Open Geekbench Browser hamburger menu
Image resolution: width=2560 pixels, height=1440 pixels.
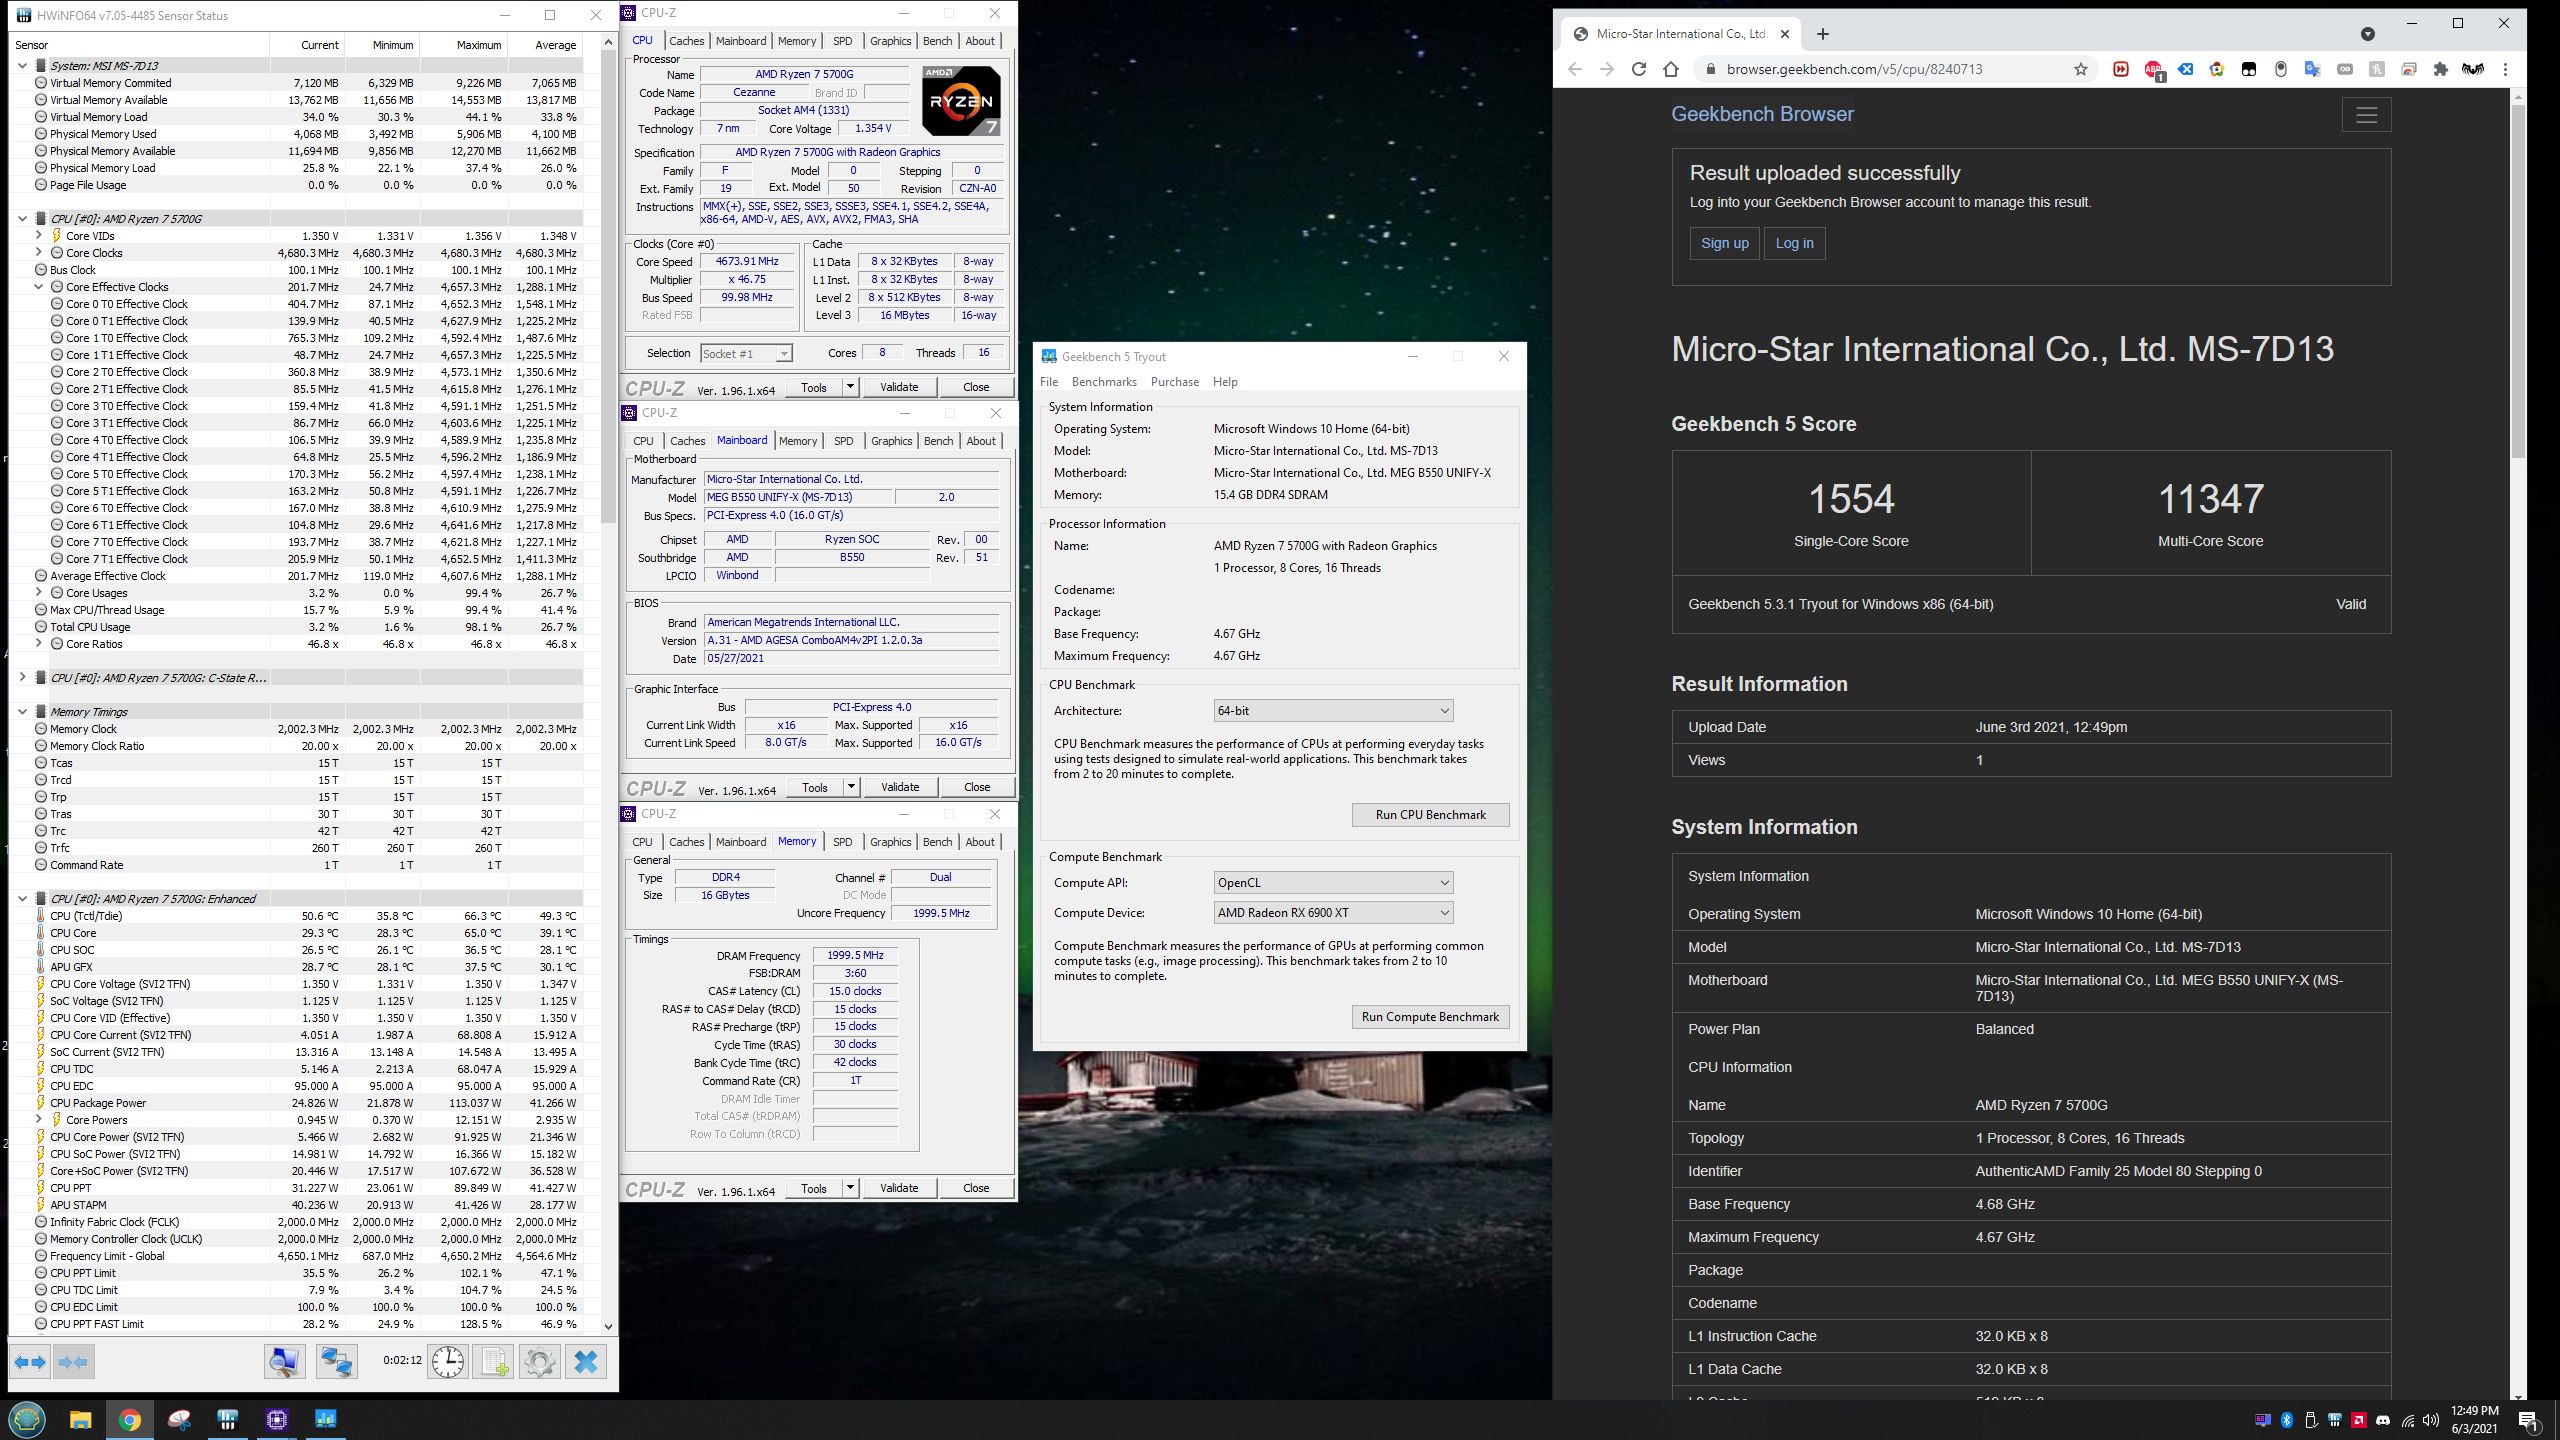click(x=2366, y=115)
